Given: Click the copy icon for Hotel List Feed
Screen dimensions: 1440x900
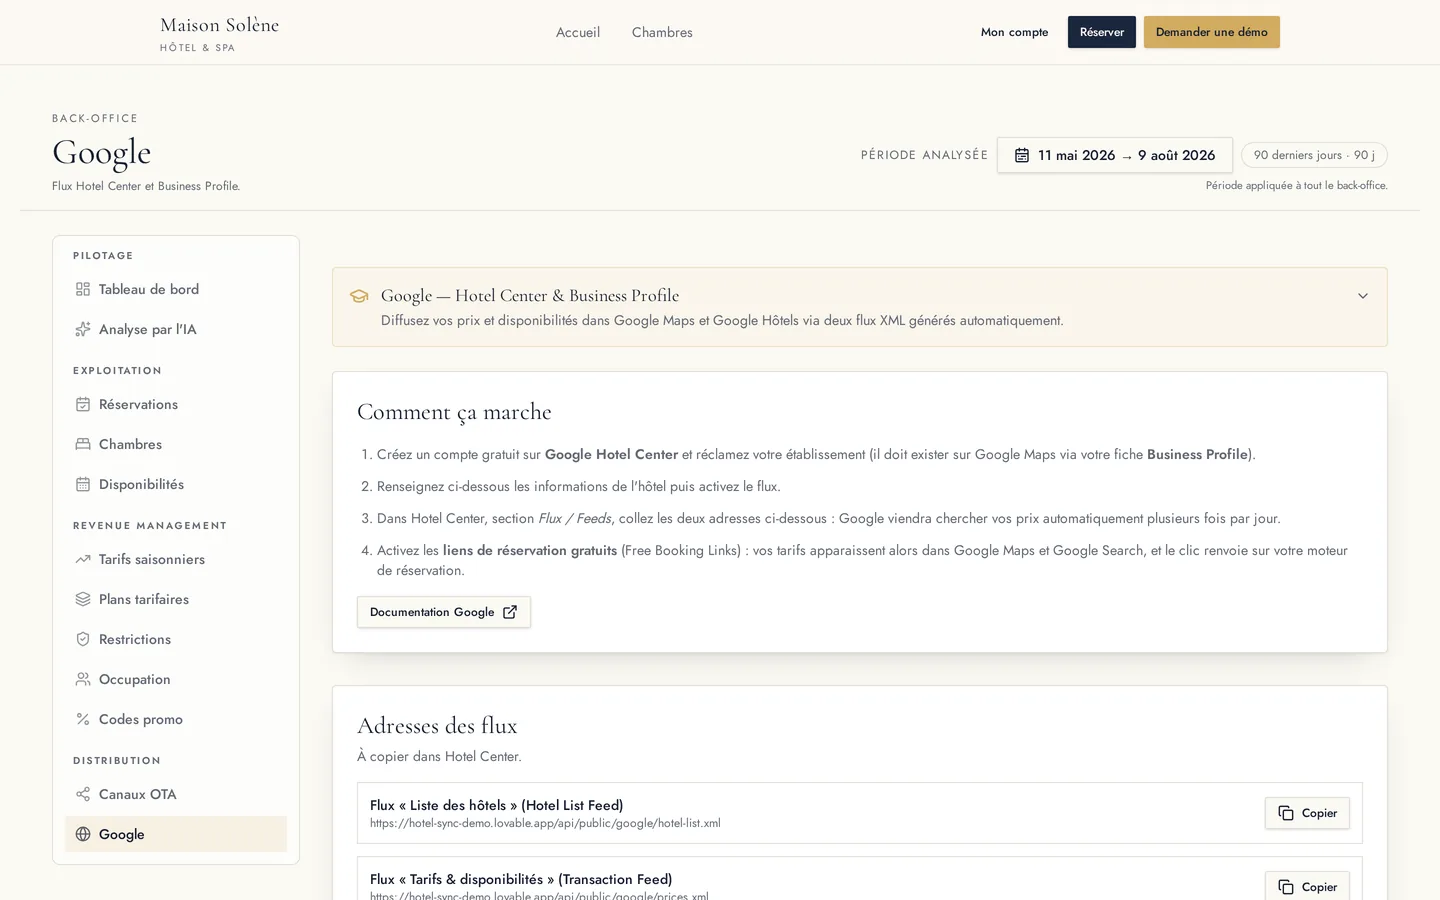Looking at the screenshot, I should click(x=1286, y=813).
